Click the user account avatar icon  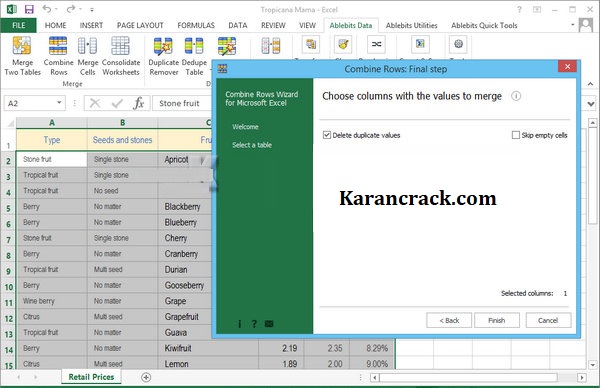tap(585, 25)
